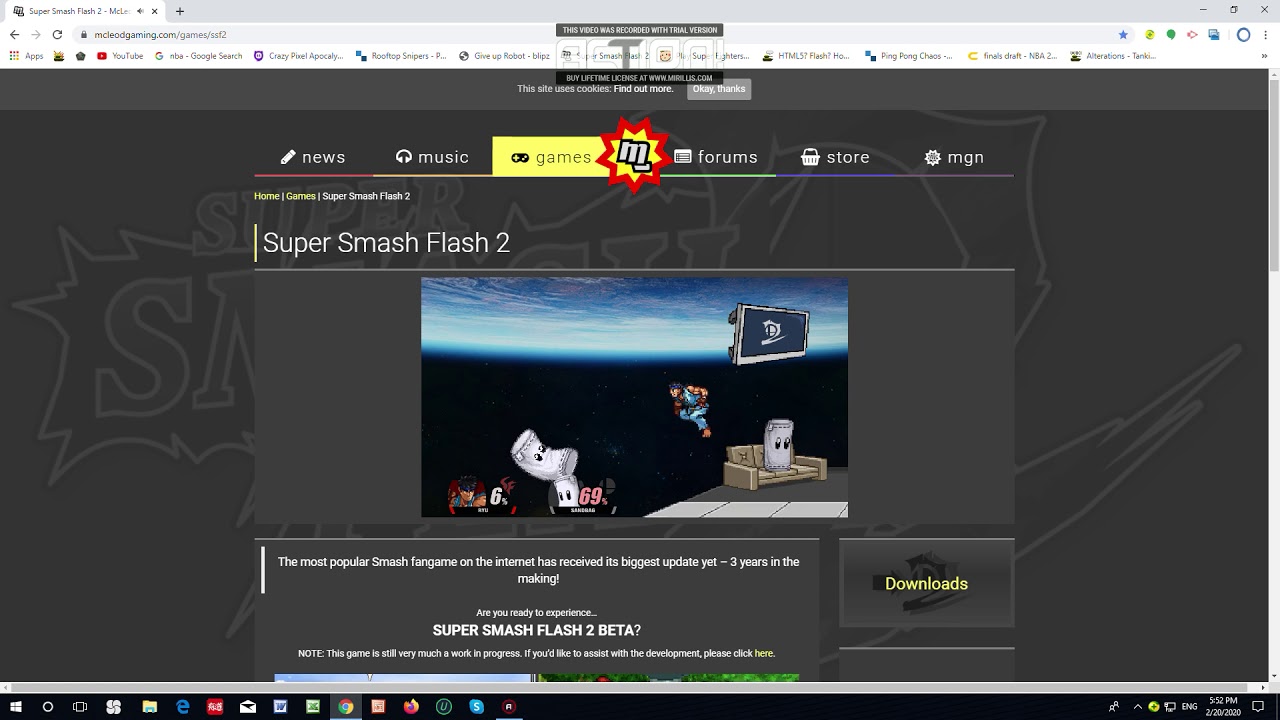This screenshot has width=1280, height=720.
Task: Go back in browser history
Action: click(x=14, y=34)
